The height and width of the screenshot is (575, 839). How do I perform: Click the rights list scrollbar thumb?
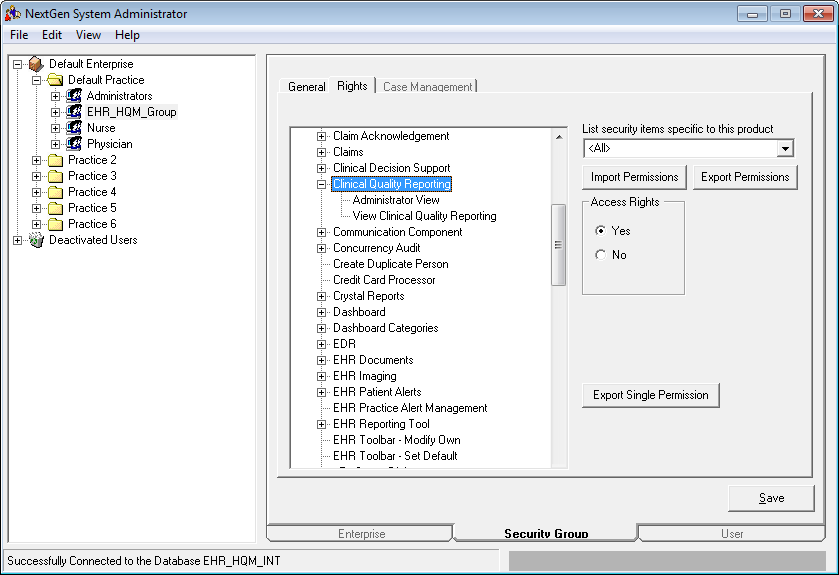click(x=558, y=245)
